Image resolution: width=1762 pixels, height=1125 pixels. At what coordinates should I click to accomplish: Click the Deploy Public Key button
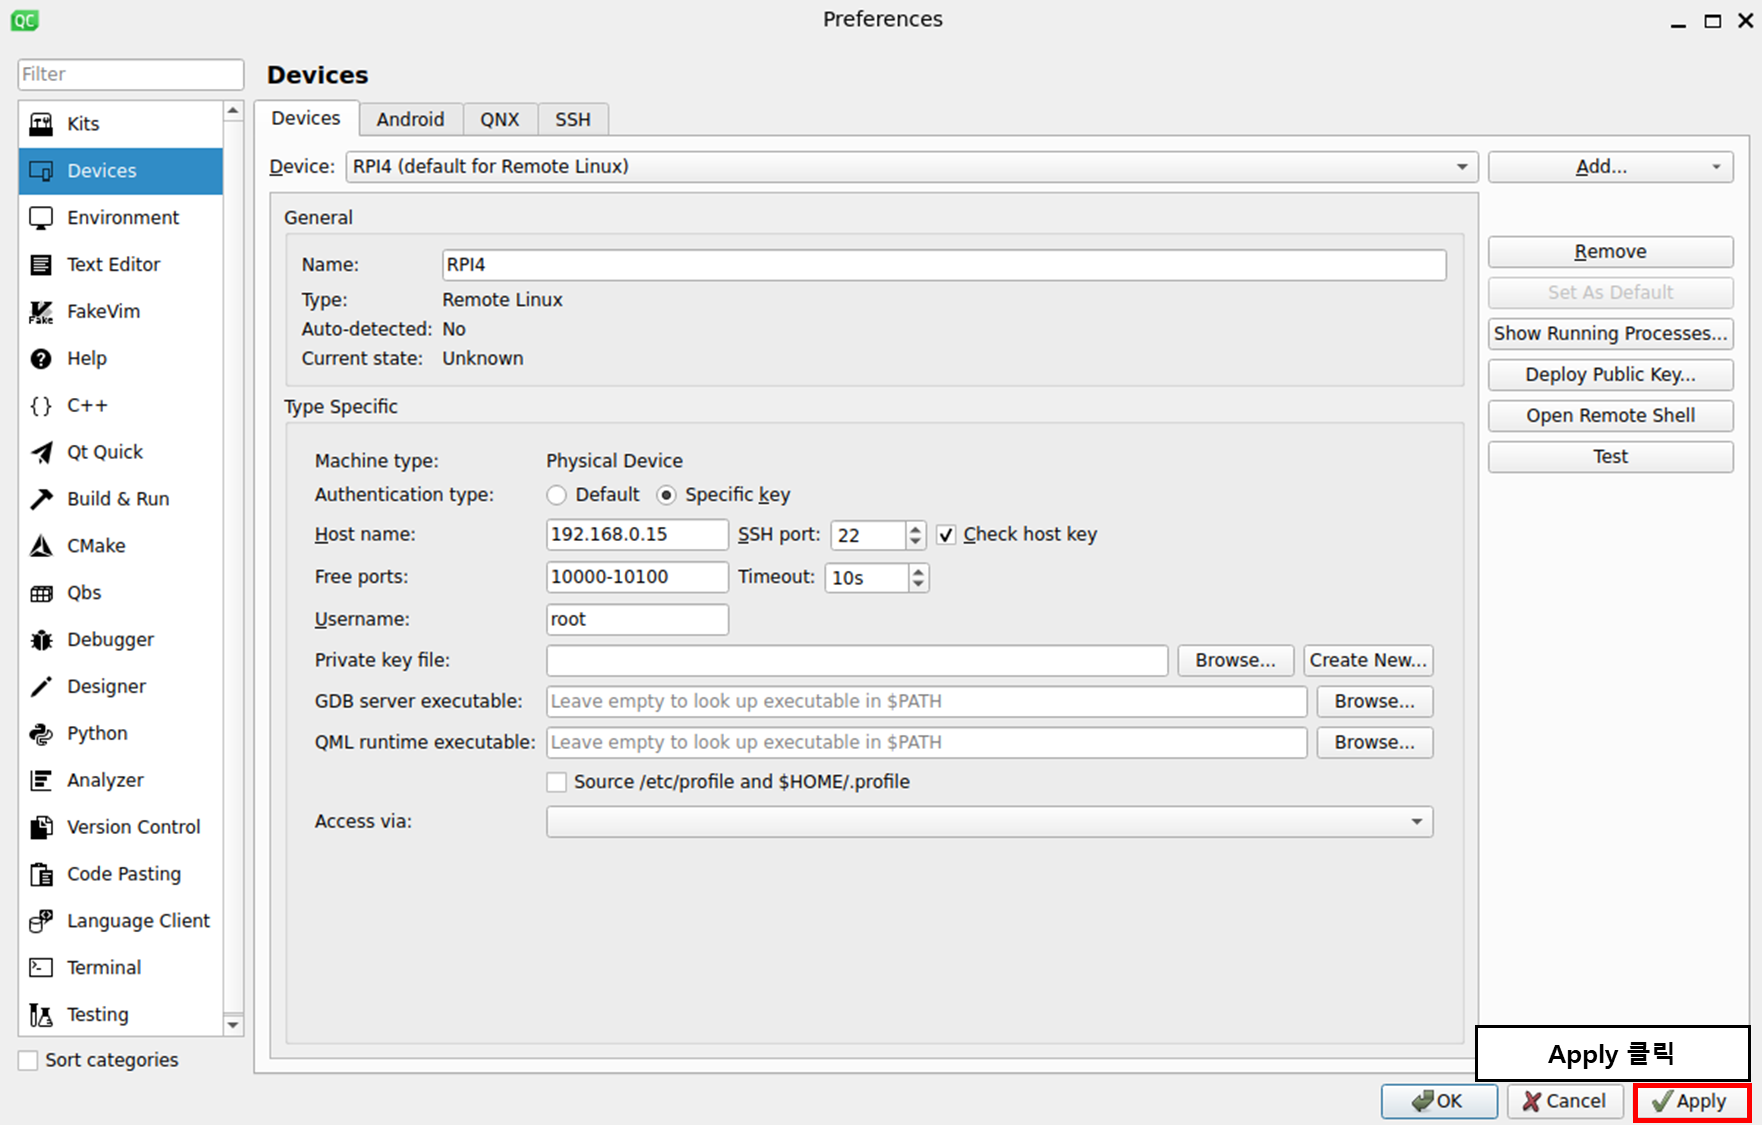click(1610, 375)
